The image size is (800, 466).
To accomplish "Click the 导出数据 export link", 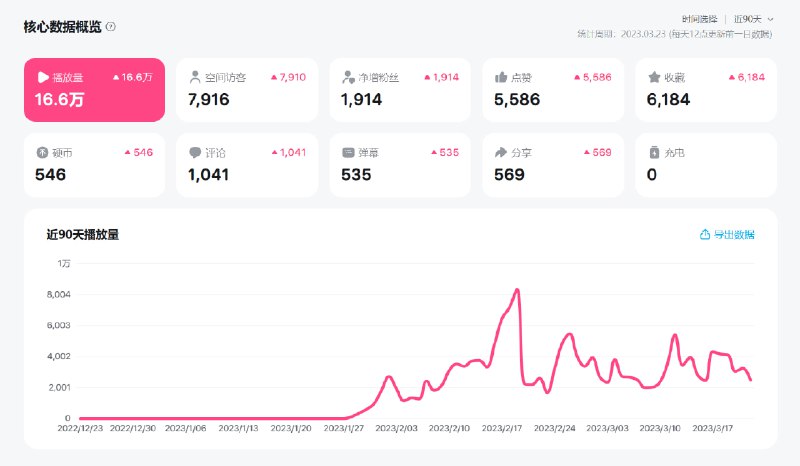I will [x=727, y=235].
